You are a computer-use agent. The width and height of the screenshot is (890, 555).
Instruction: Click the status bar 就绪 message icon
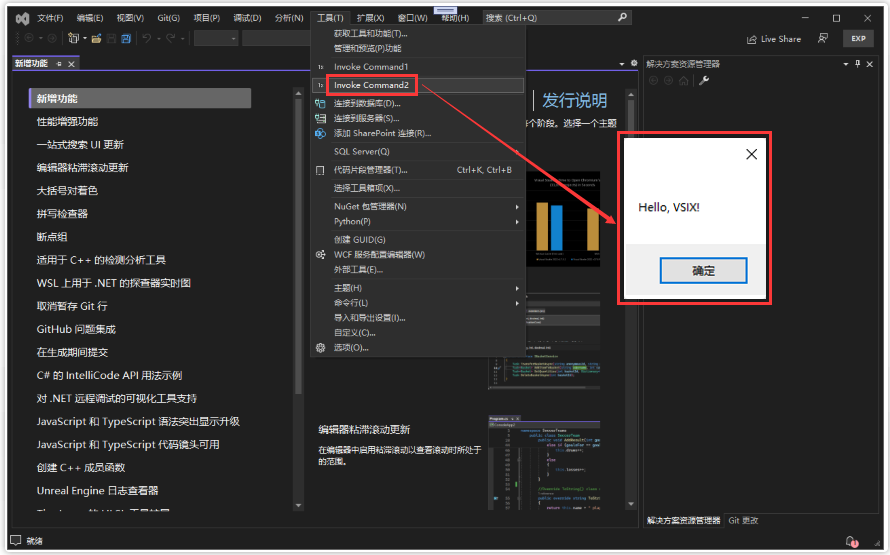click(16, 540)
